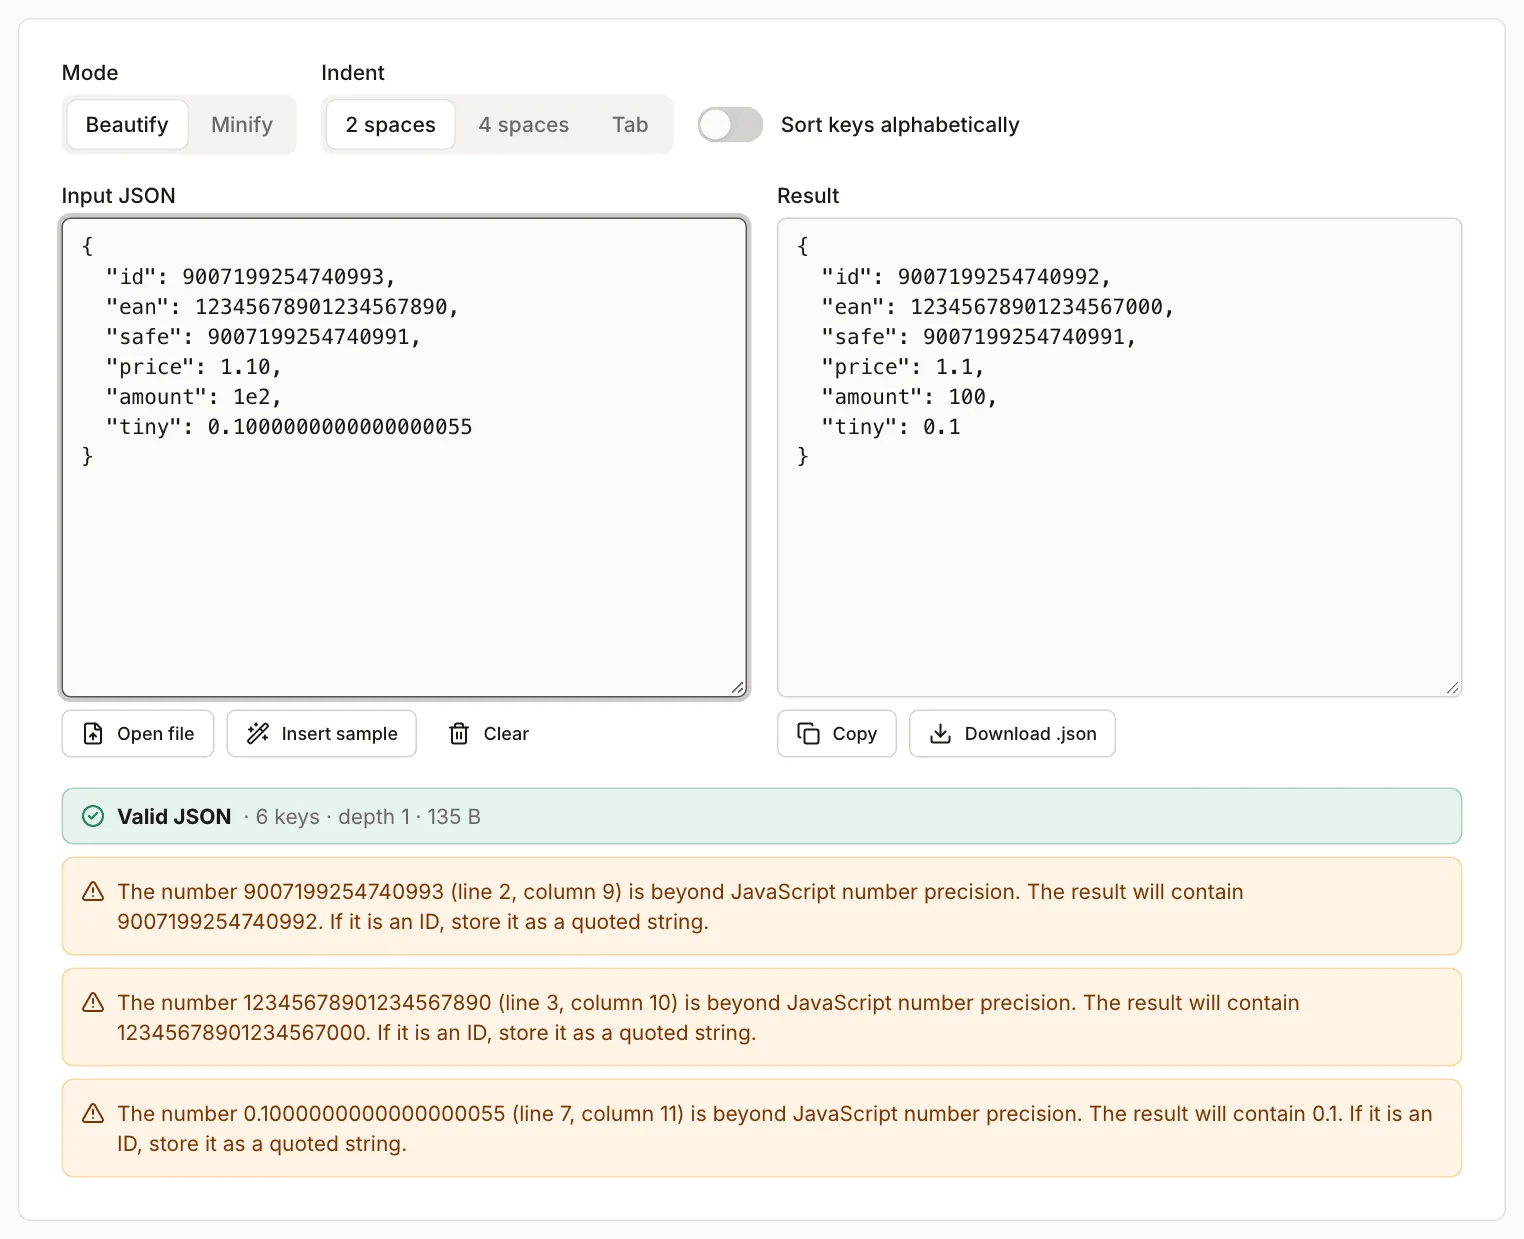Click the green Valid JSON checkmark icon
Image resolution: width=1524 pixels, height=1239 pixels.
[93, 817]
